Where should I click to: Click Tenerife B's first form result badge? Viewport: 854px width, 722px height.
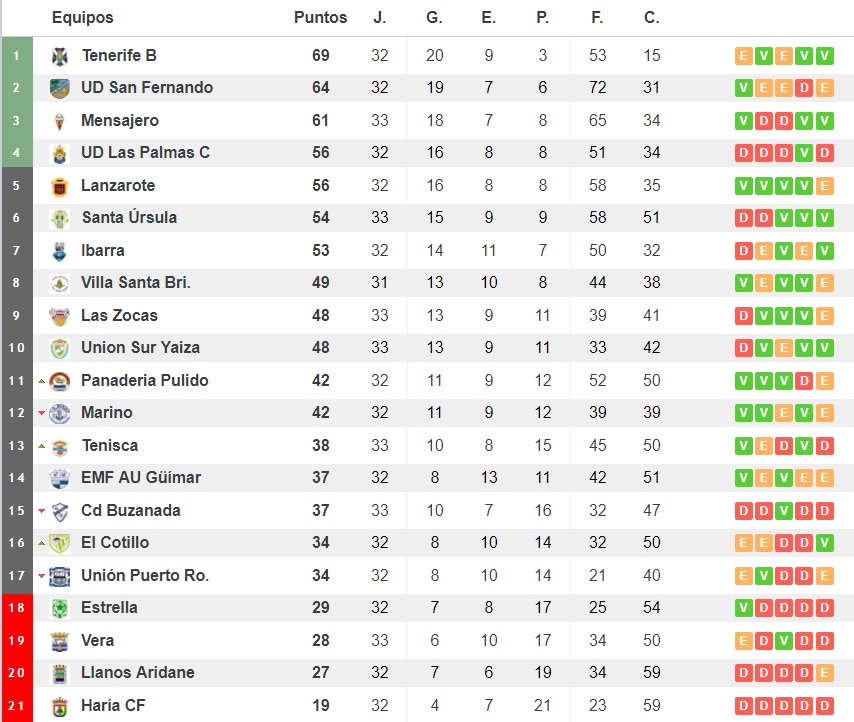(x=743, y=56)
